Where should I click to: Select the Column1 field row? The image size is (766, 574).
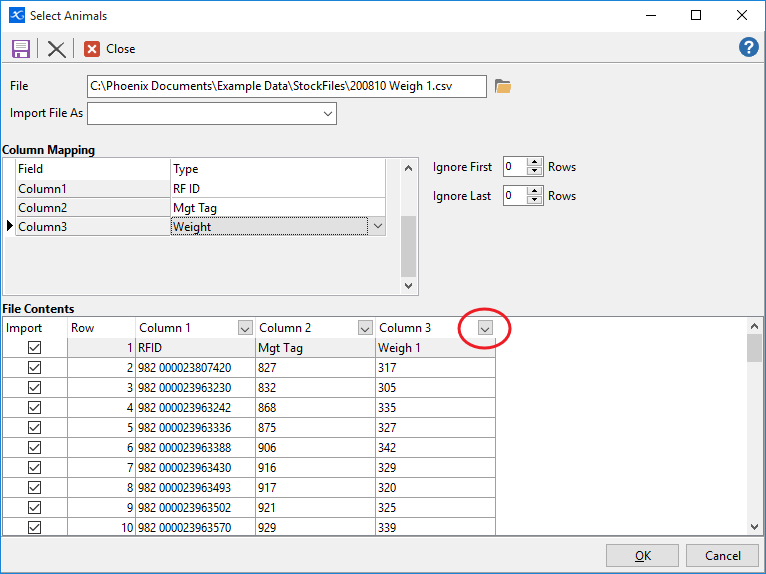pyautogui.click(x=93, y=189)
